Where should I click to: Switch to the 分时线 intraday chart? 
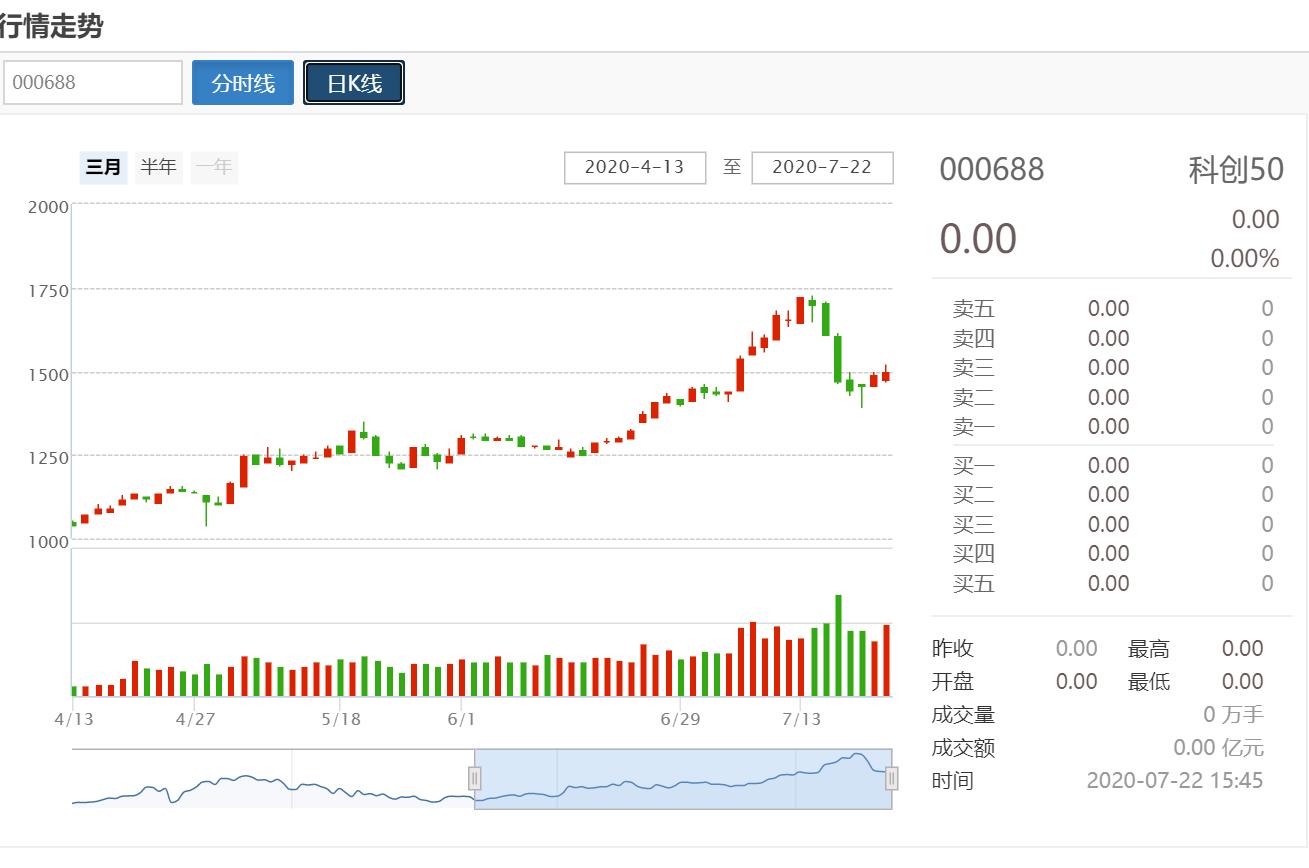pos(243,83)
